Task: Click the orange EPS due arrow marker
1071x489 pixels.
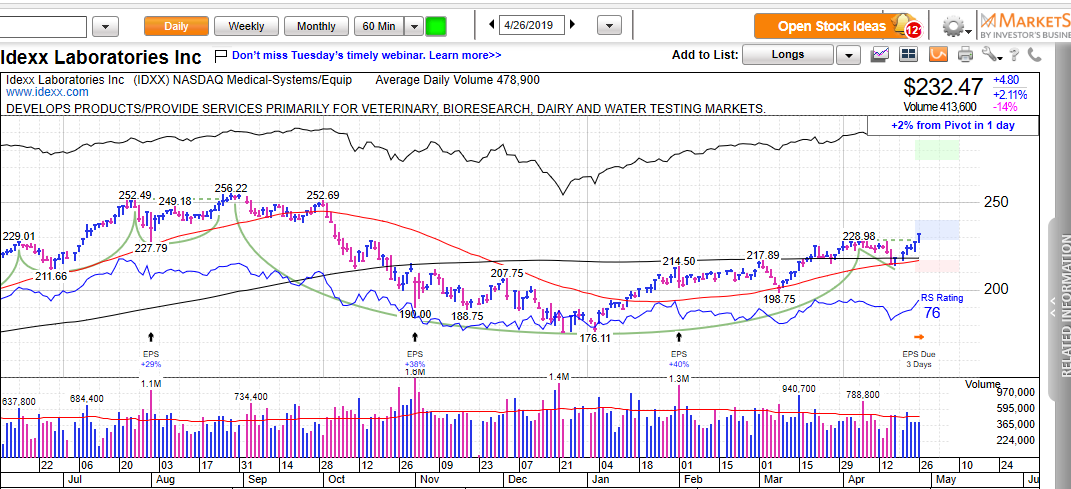Action: 918,337
